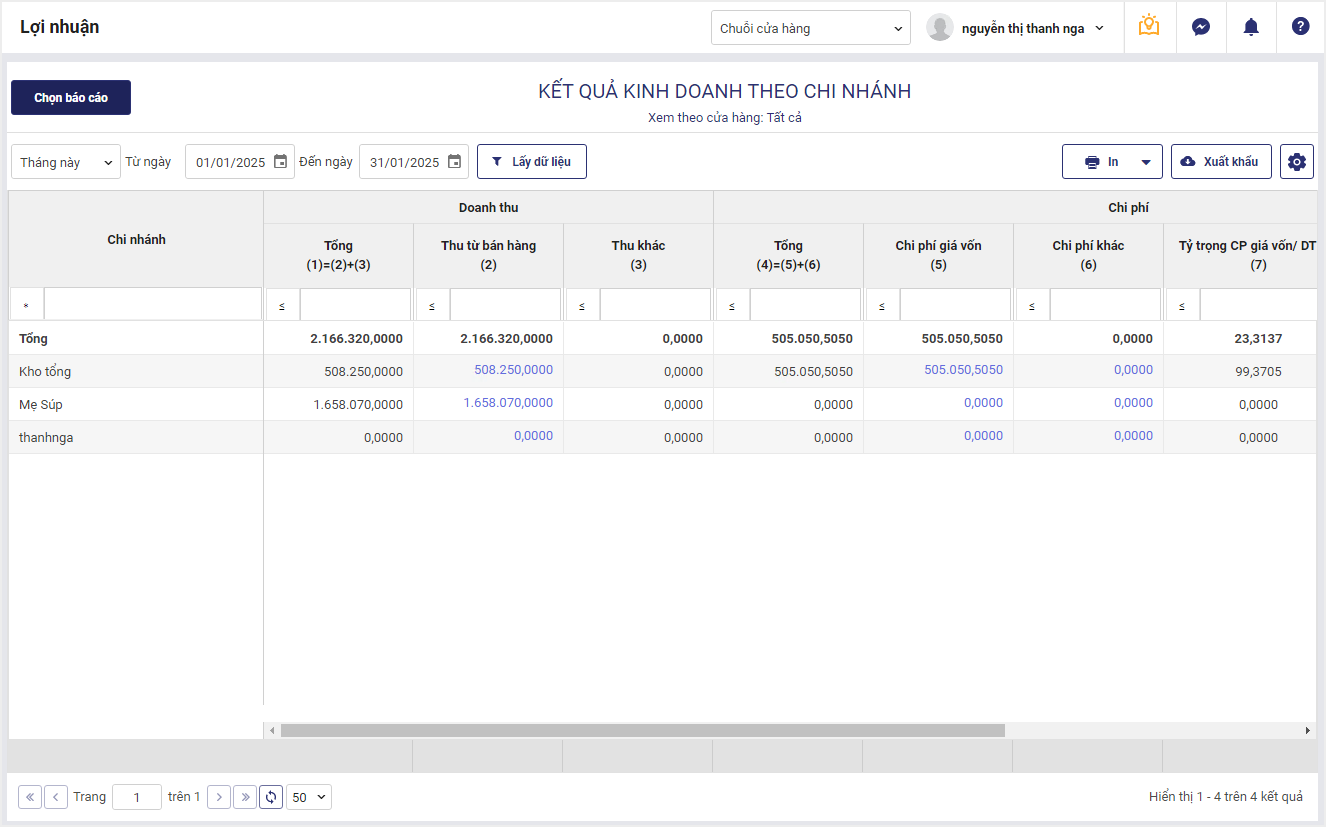The width and height of the screenshot is (1326, 827).
Task: Go to the last page arrow
Action: (245, 797)
